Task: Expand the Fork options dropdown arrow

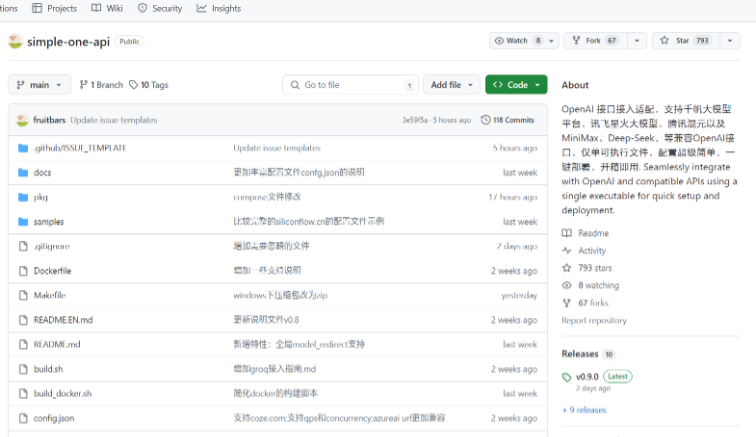Action: point(637,41)
